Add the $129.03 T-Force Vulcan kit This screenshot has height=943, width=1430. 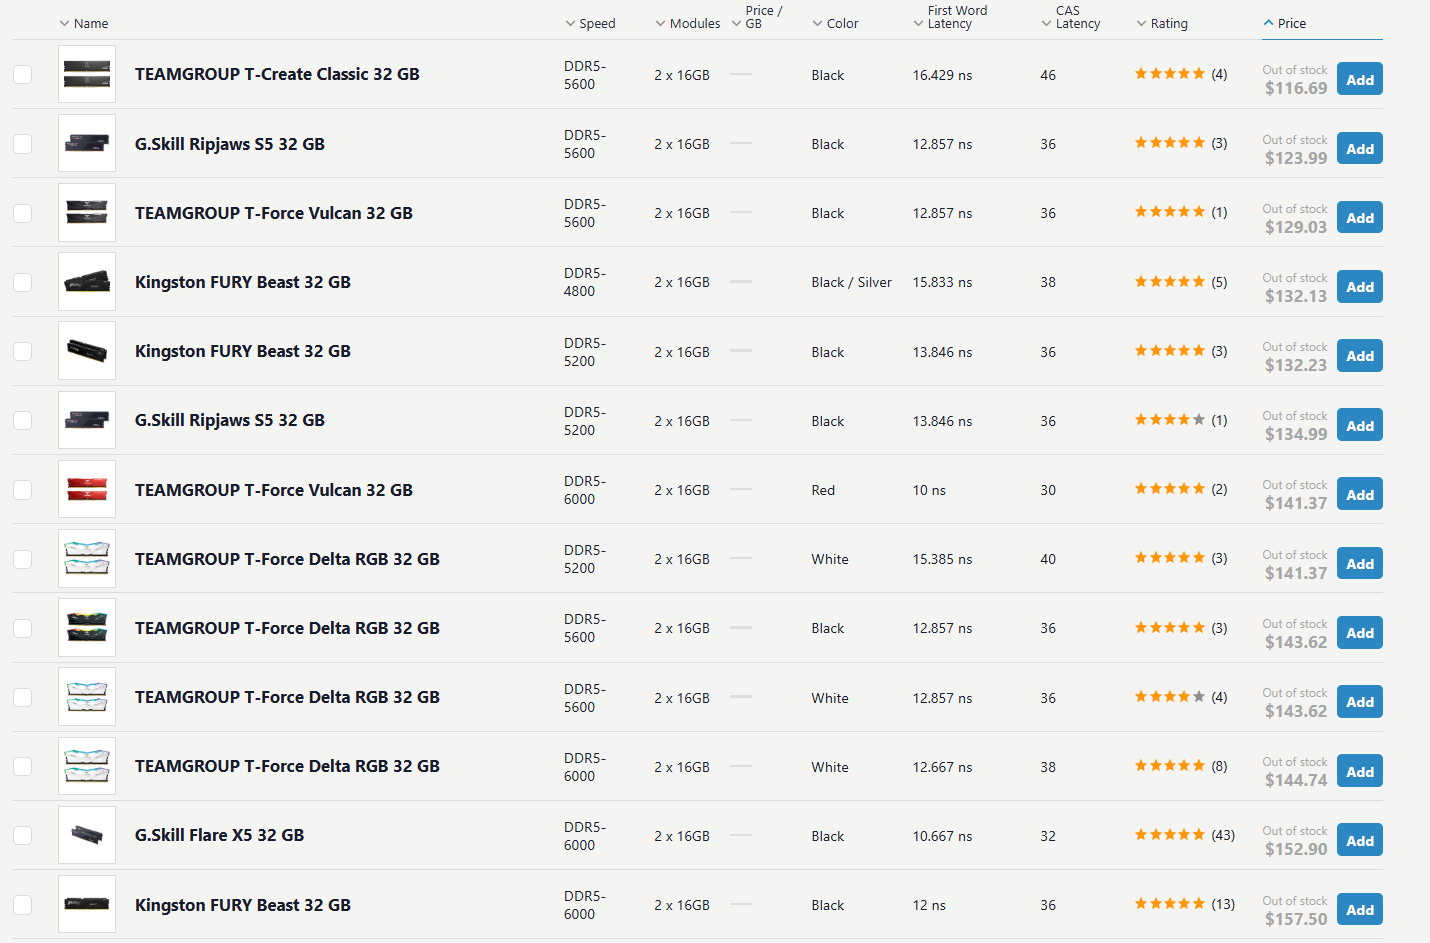[x=1360, y=218]
